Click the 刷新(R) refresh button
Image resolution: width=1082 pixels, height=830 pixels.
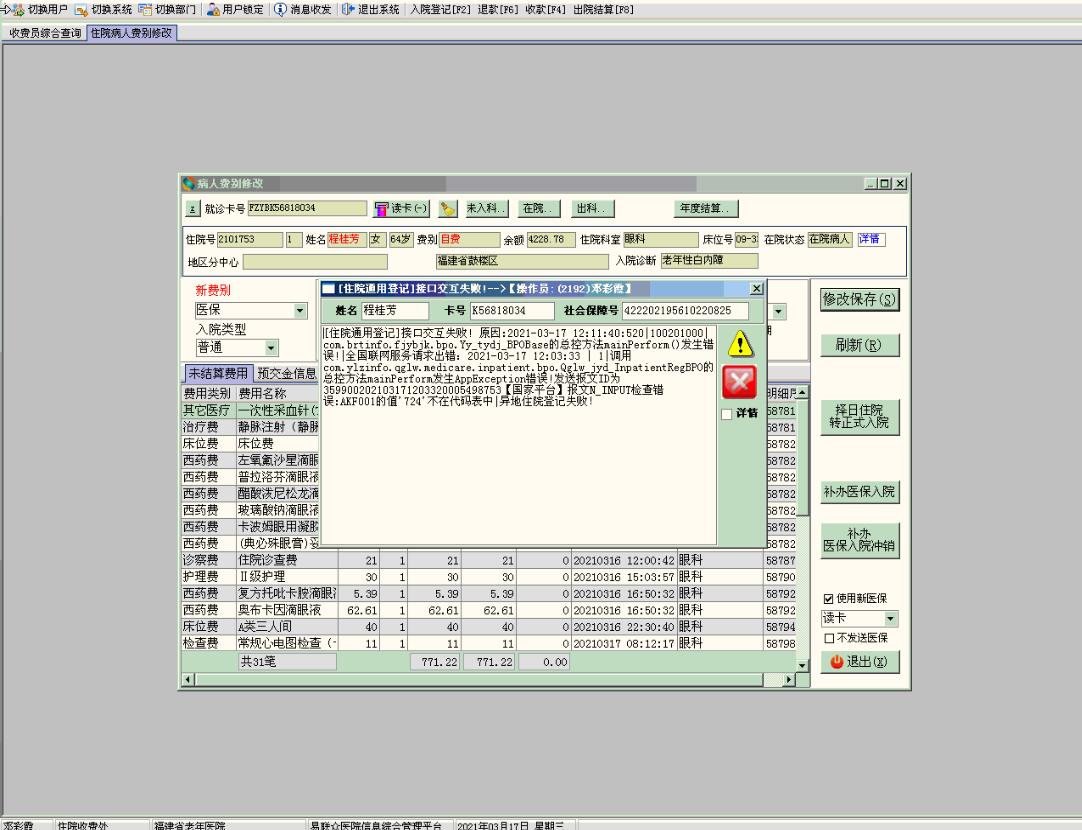[860, 345]
